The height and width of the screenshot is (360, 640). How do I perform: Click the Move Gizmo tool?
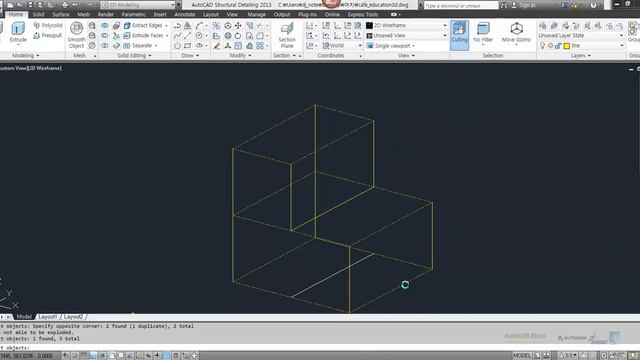516,32
